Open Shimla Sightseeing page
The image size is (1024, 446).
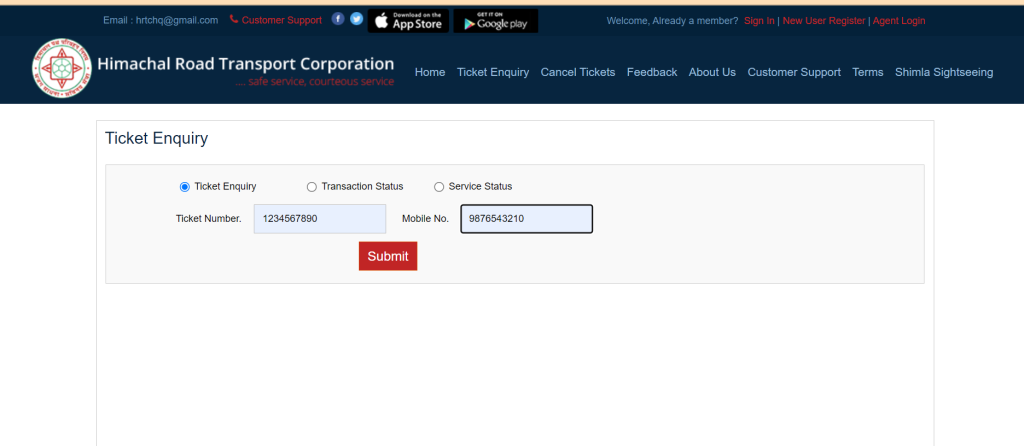click(x=944, y=72)
